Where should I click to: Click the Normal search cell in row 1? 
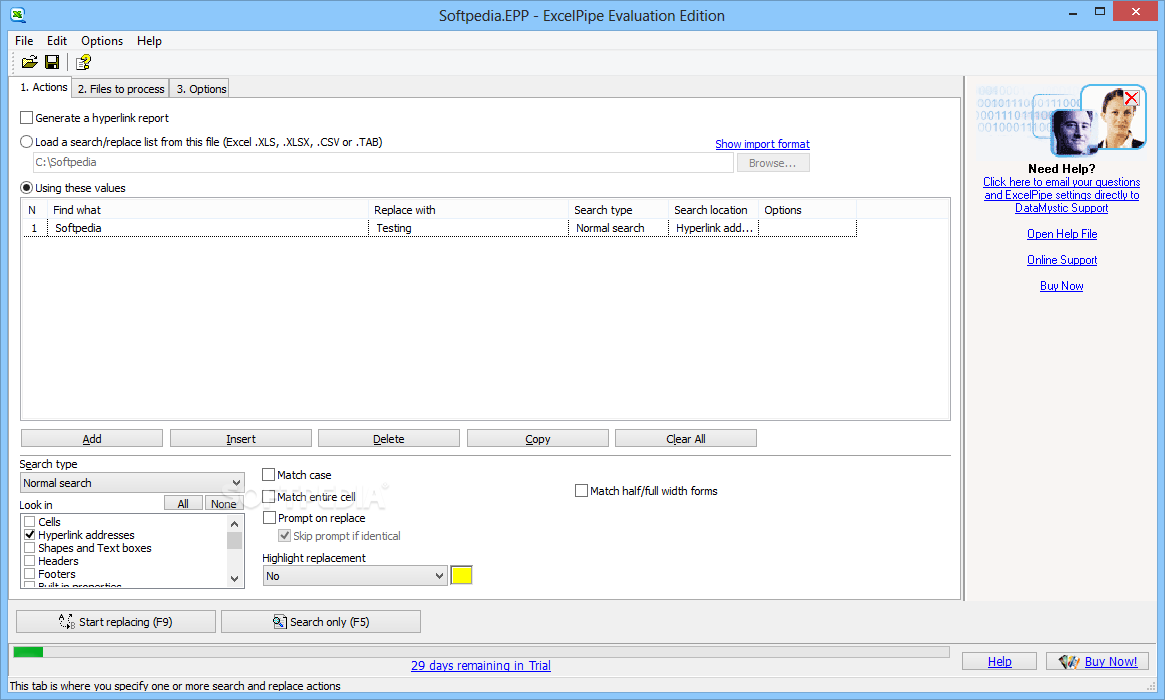[x=618, y=227]
